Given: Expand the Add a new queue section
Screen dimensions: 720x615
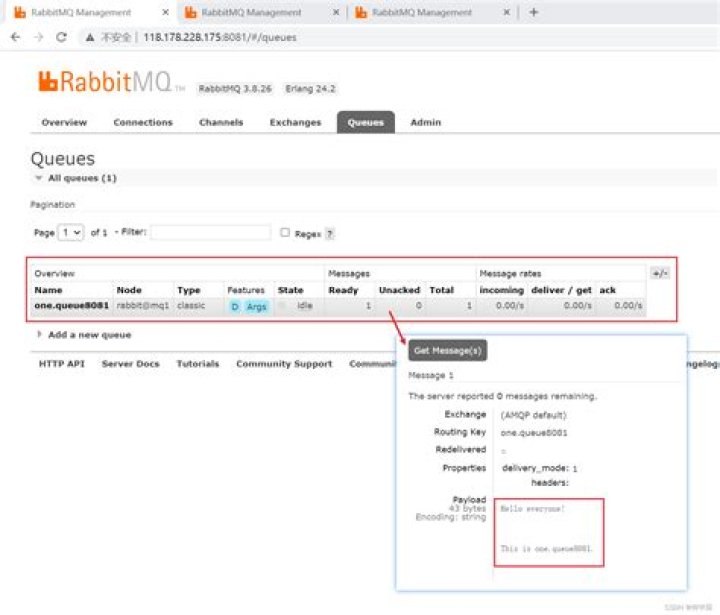Looking at the screenshot, I should [x=88, y=335].
